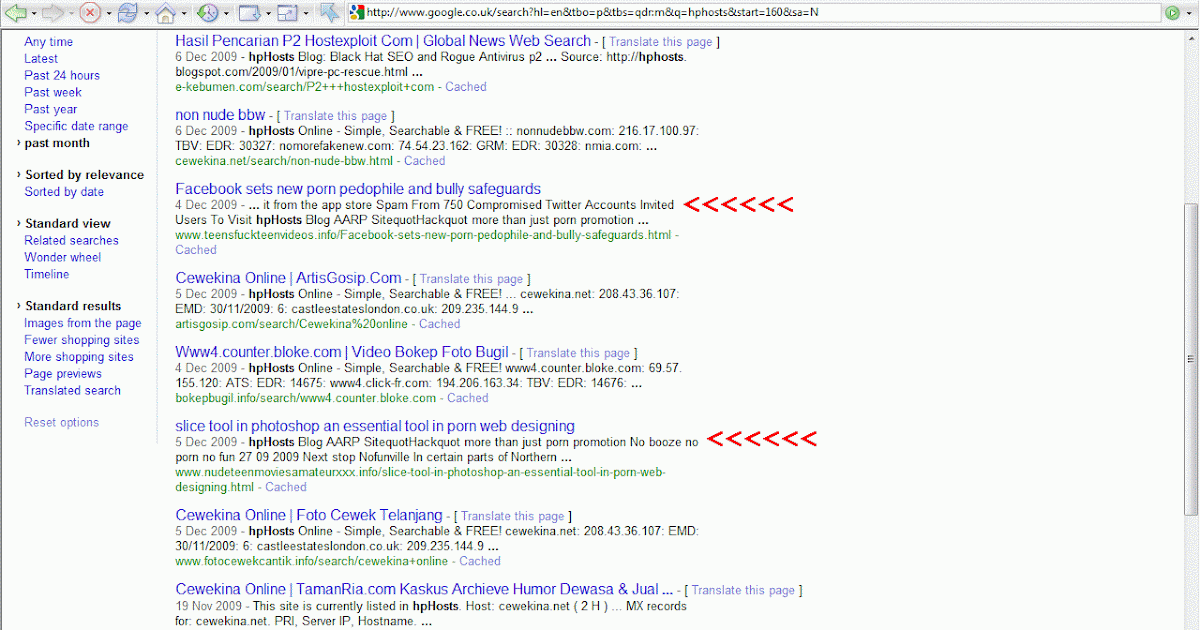Choose More shopping sites

[79, 358]
